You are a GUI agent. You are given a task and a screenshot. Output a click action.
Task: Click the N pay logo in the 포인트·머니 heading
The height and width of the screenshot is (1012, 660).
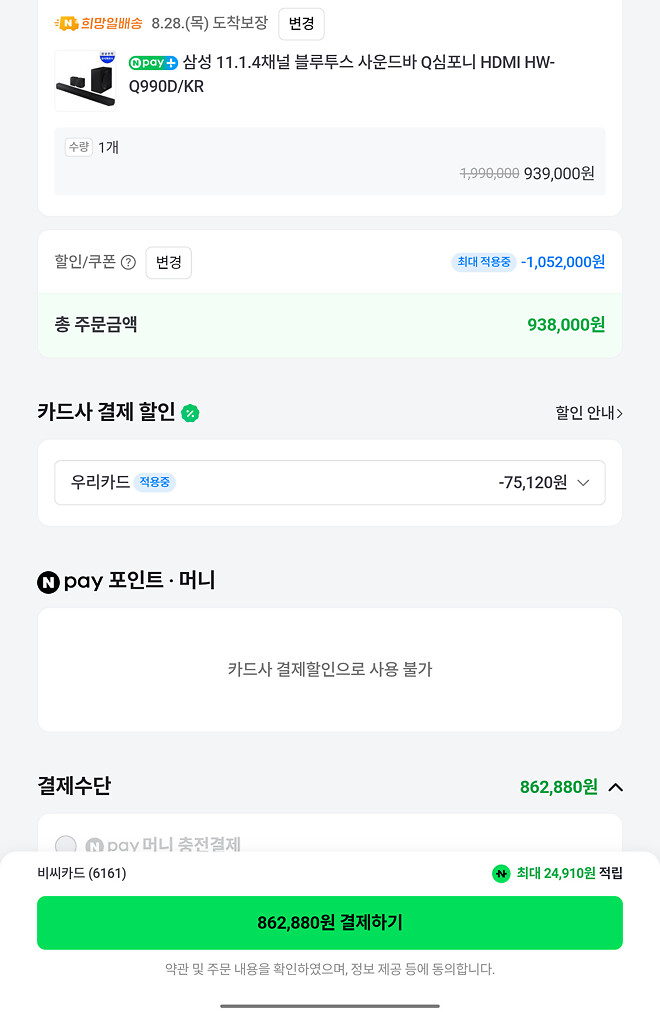48,581
